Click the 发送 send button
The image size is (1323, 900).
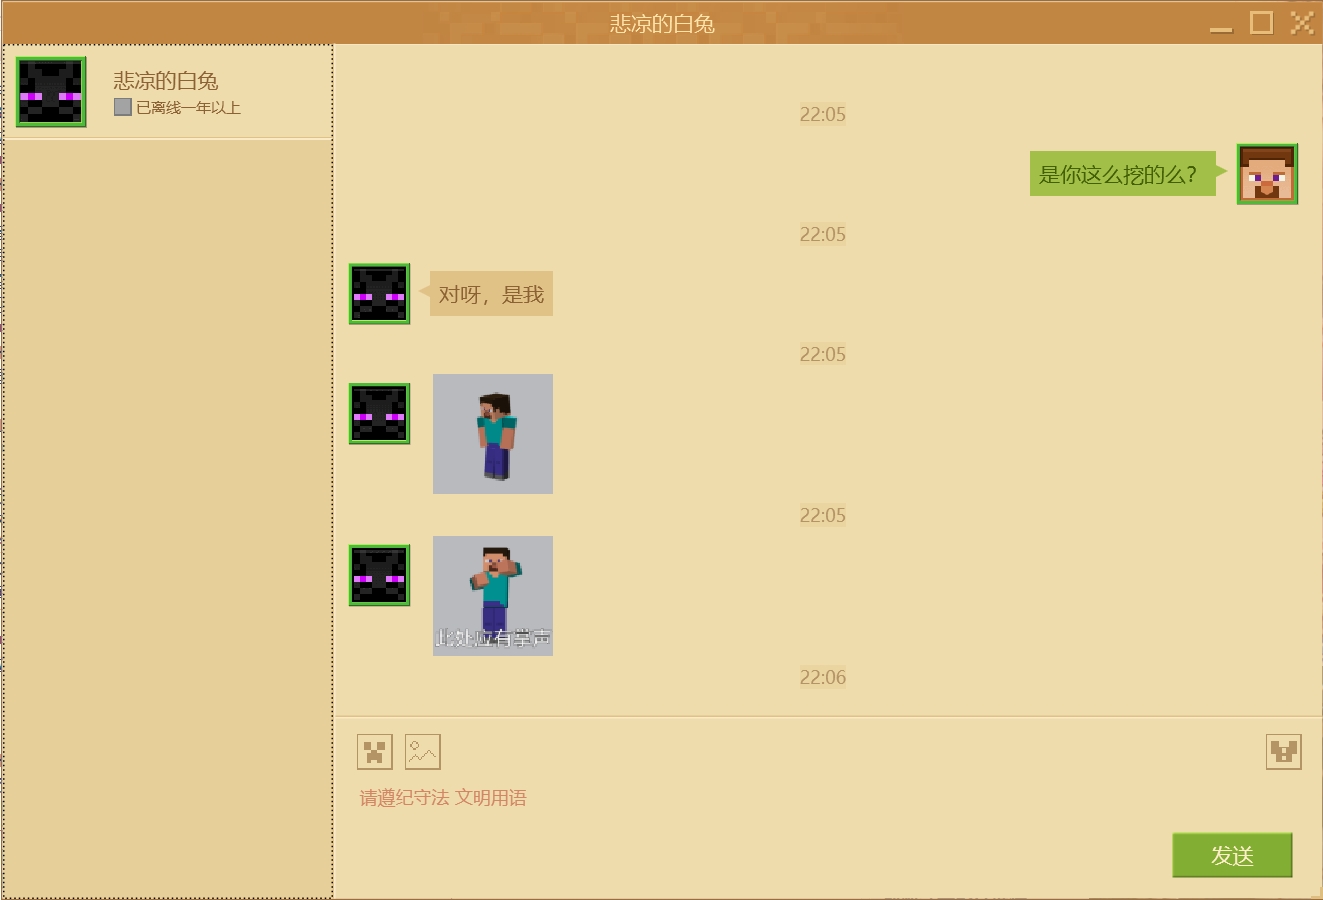click(1232, 855)
